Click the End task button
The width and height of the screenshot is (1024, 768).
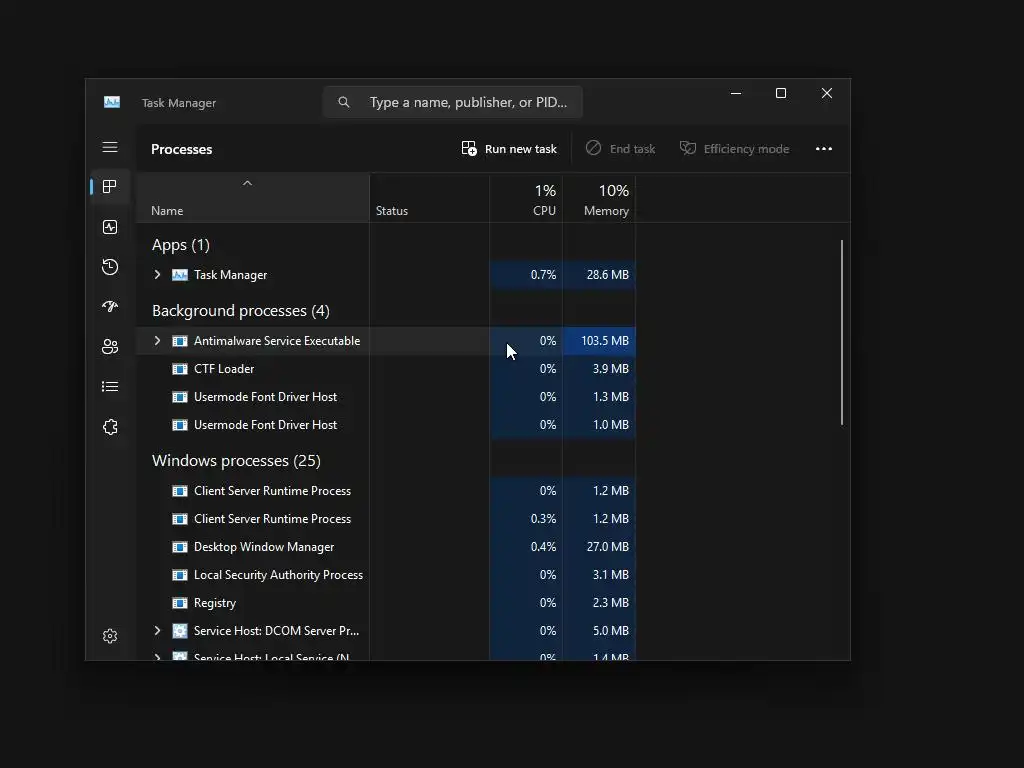620,149
